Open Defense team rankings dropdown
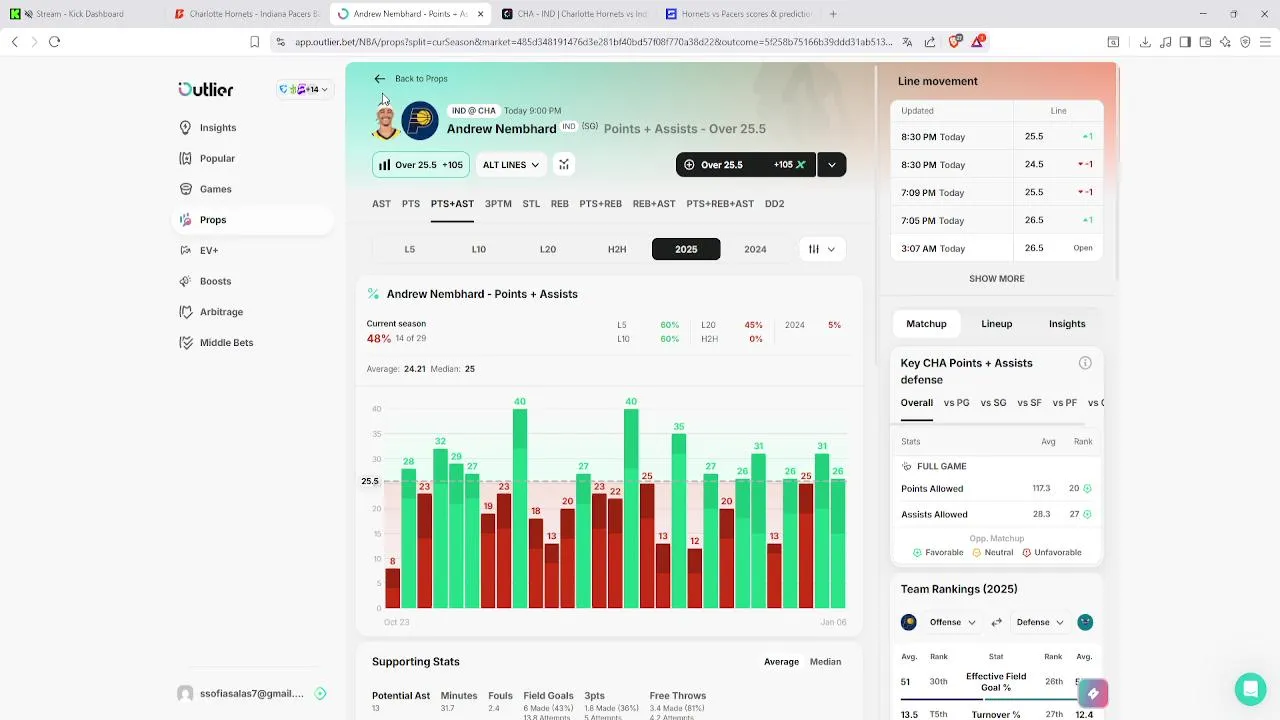This screenshot has height=720, width=1280. coord(1040,622)
